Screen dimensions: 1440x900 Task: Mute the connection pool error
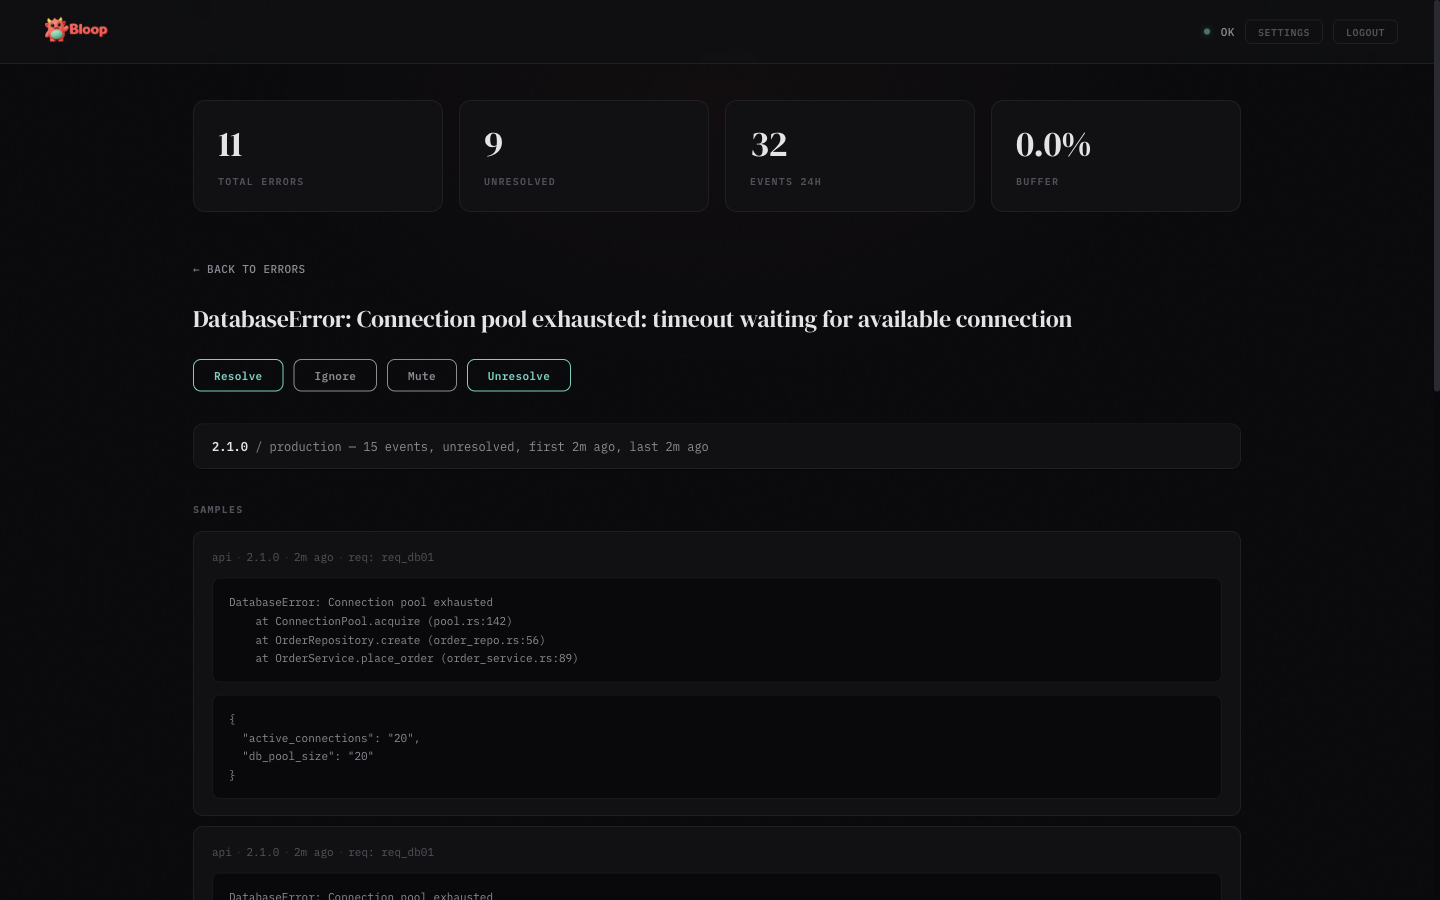coord(421,375)
